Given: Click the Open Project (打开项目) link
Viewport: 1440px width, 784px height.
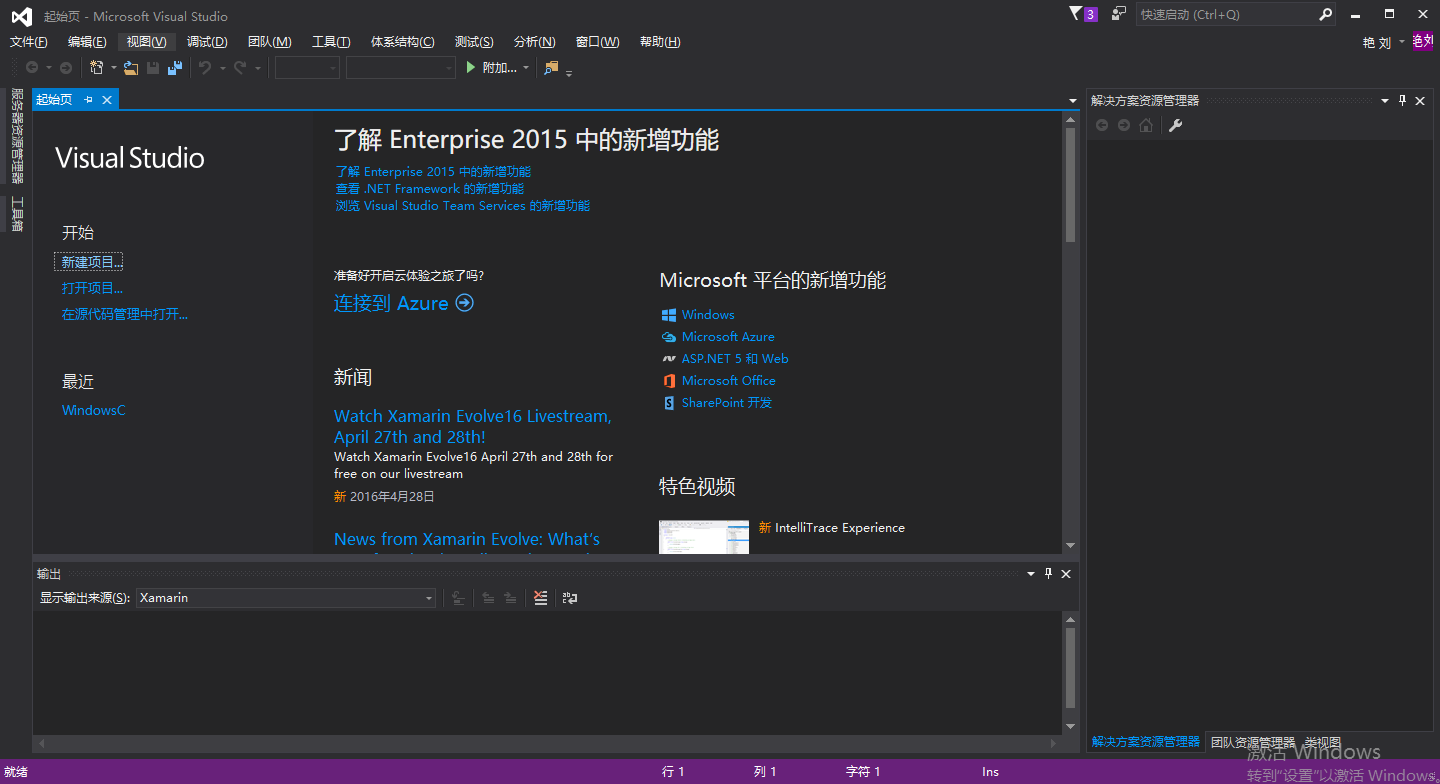Looking at the screenshot, I should tap(92, 288).
